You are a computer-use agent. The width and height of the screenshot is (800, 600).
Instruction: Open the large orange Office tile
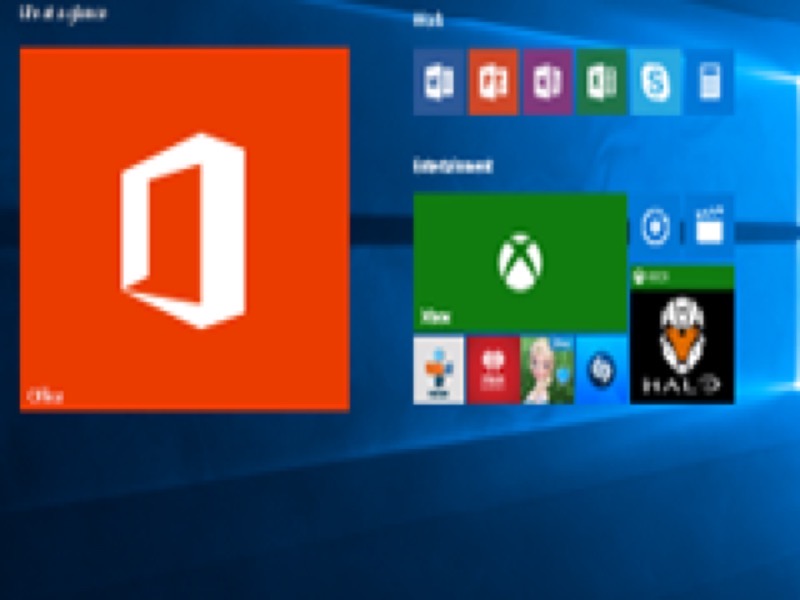coord(185,229)
